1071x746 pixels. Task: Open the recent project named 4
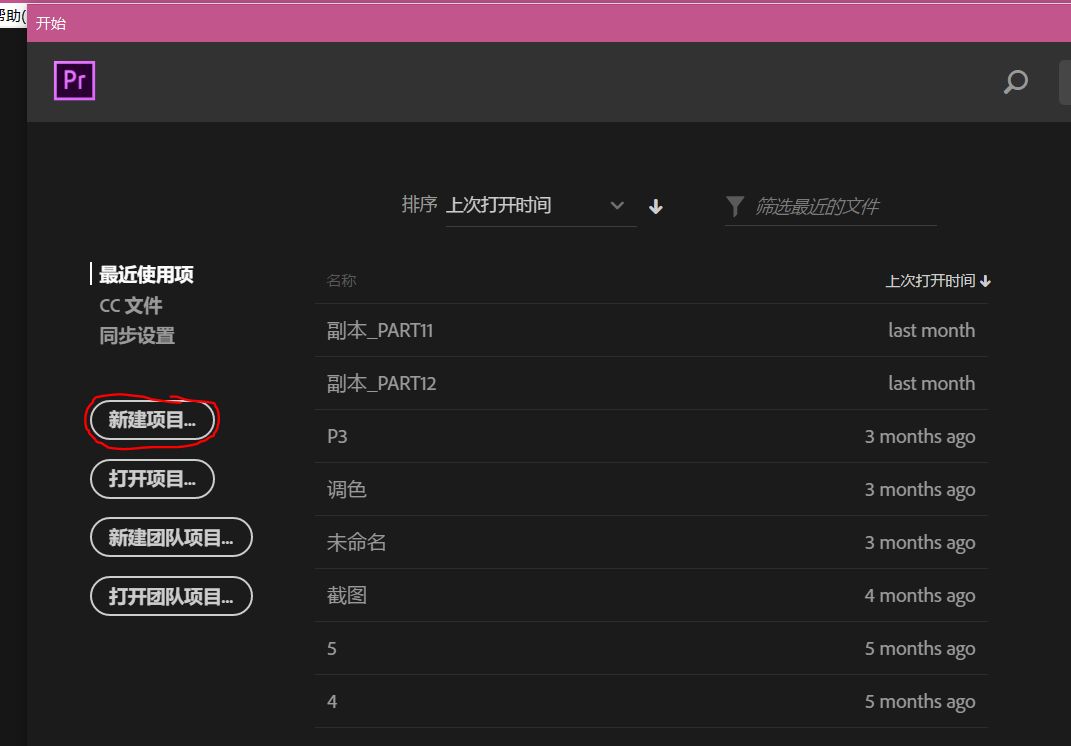click(652, 702)
